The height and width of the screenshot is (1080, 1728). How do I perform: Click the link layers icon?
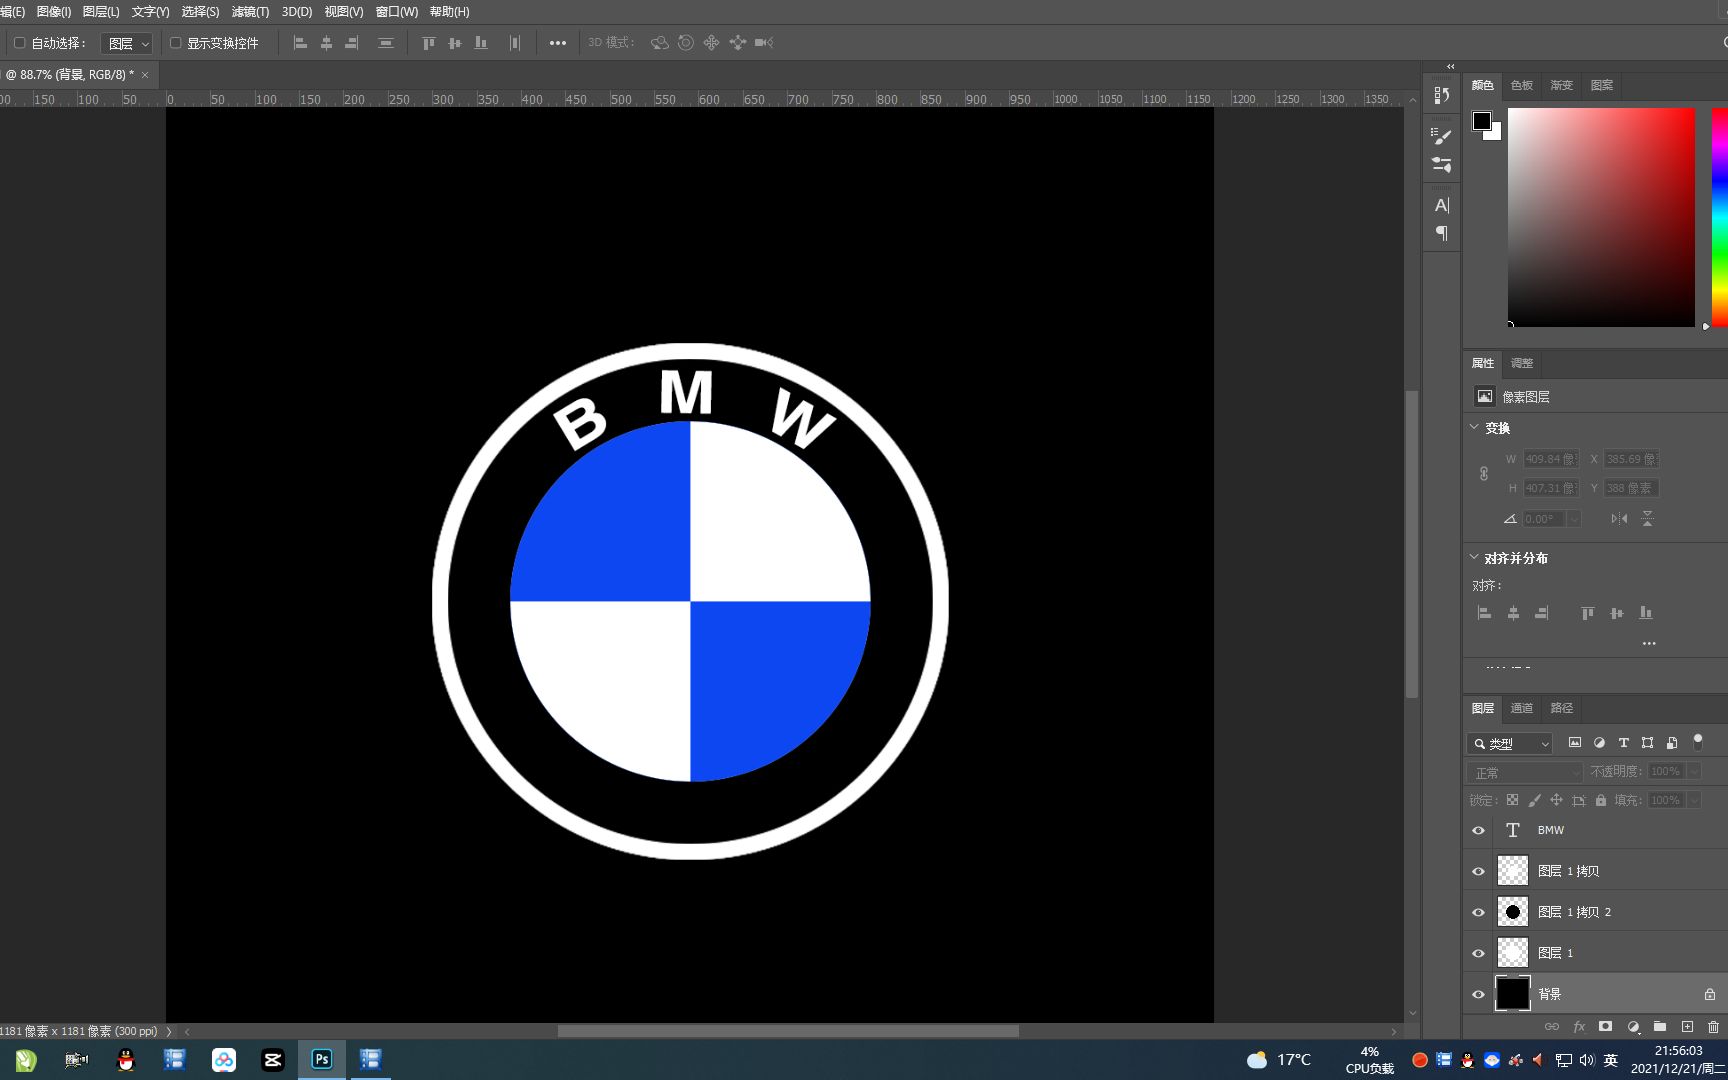[1552, 1026]
